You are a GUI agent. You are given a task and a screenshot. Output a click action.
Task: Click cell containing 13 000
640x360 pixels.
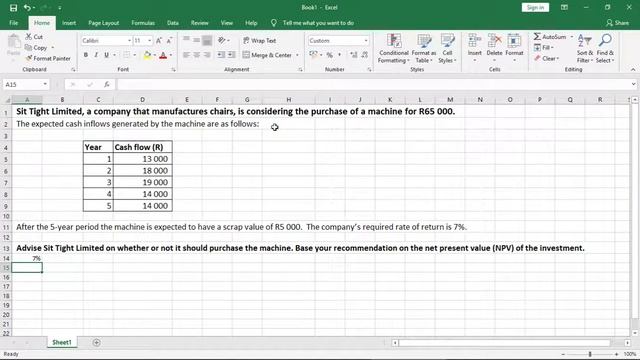[142, 159]
